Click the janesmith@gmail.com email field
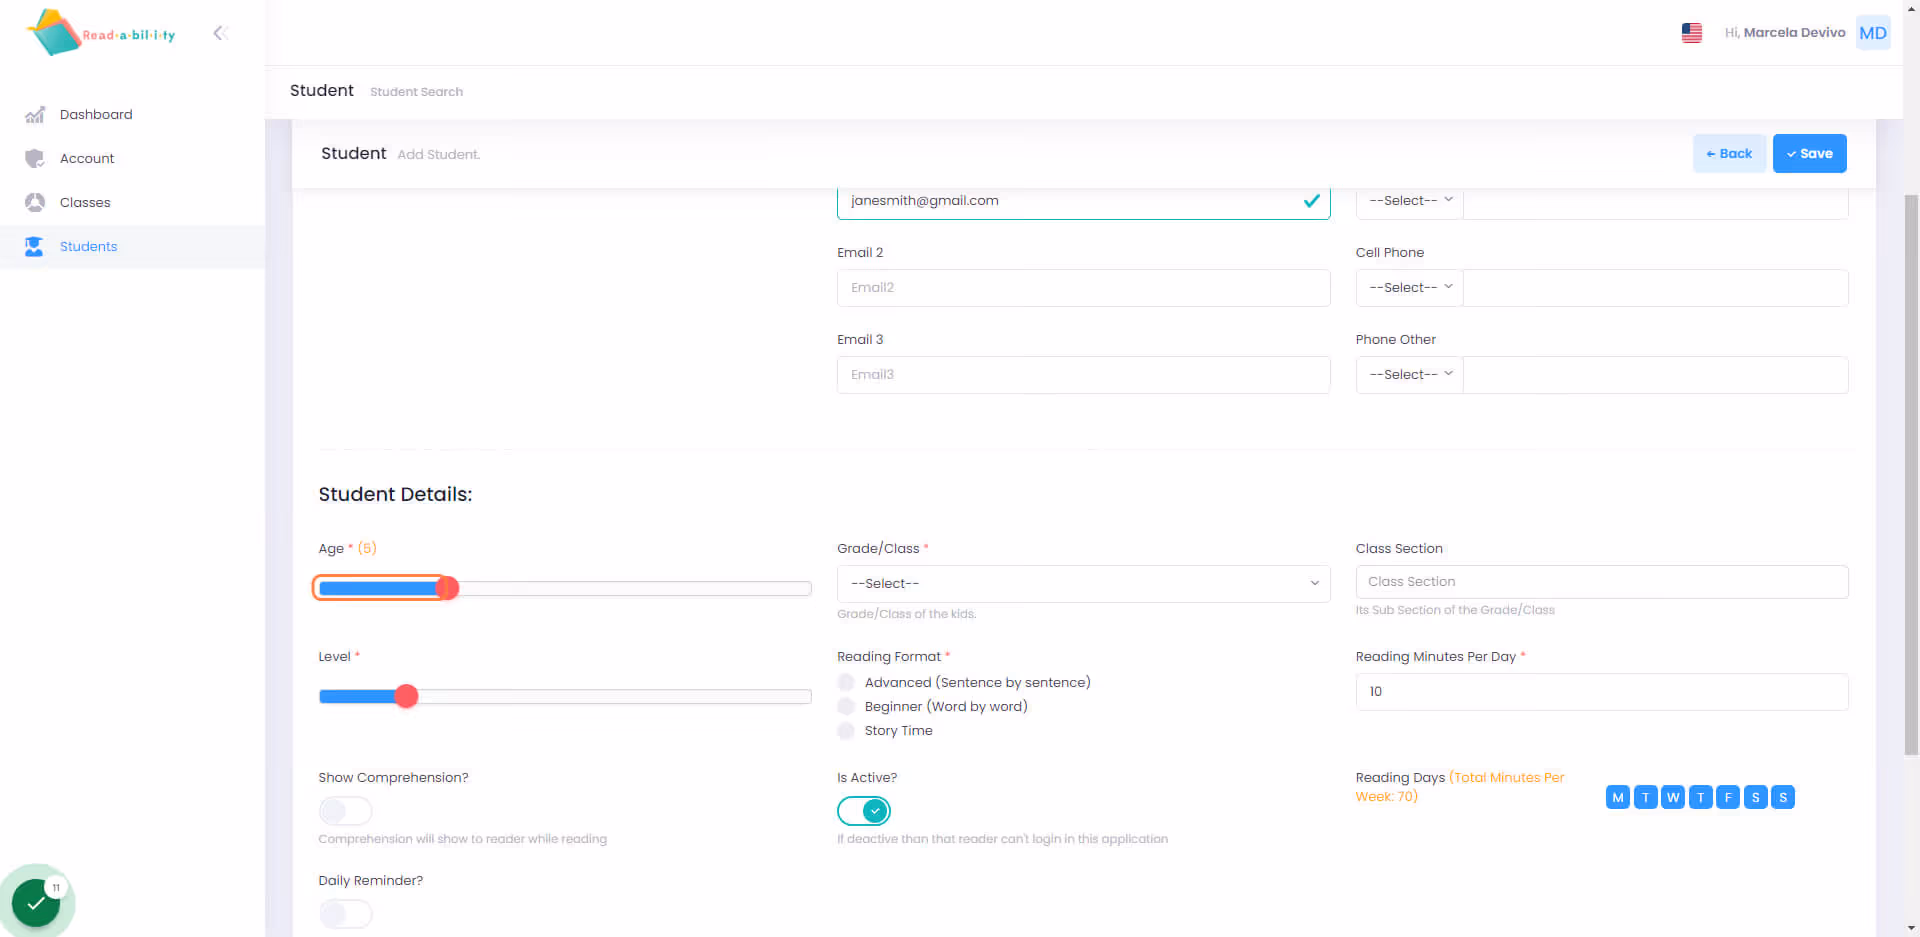 [1083, 201]
